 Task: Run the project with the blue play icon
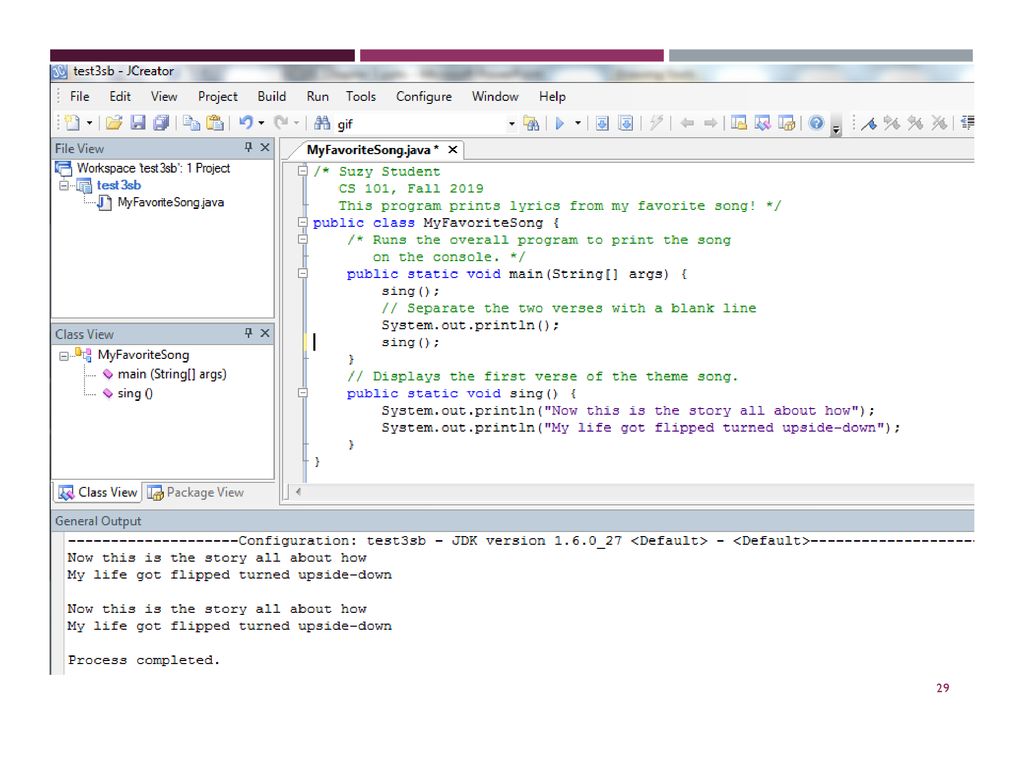pyautogui.click(x=560, y=123)
